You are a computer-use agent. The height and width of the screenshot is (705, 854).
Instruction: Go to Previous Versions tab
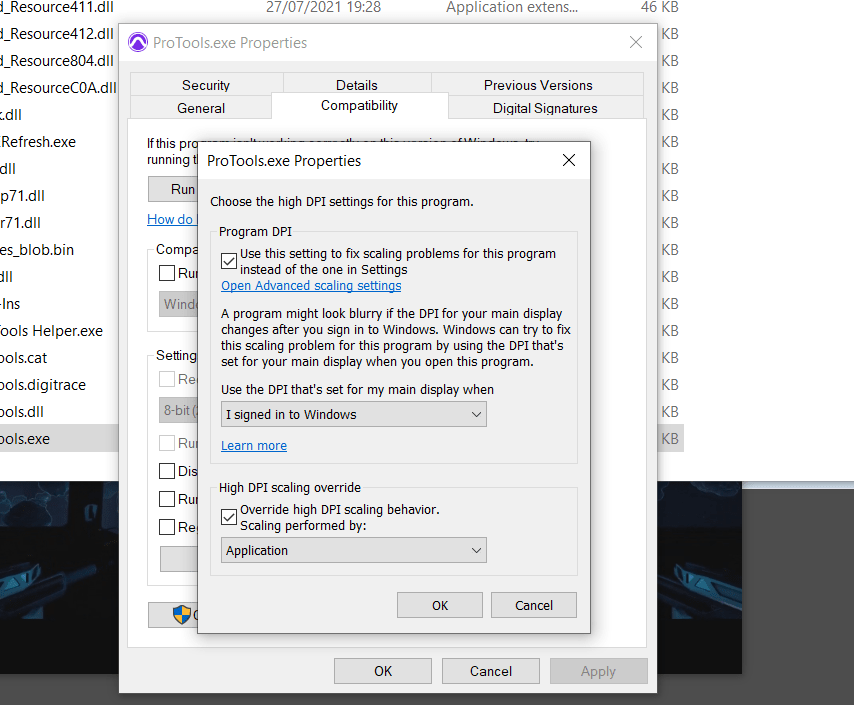538,85
